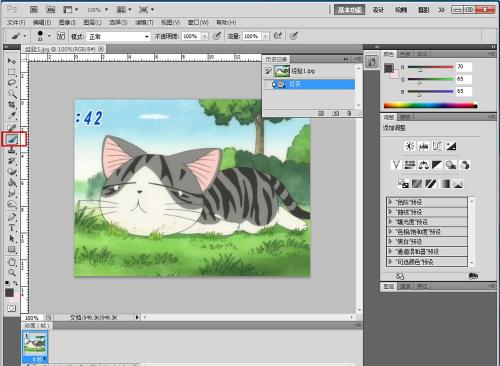This screenshot has height=366, width=500.
Task: Delete current state in History panel
Action: point(349,113)
